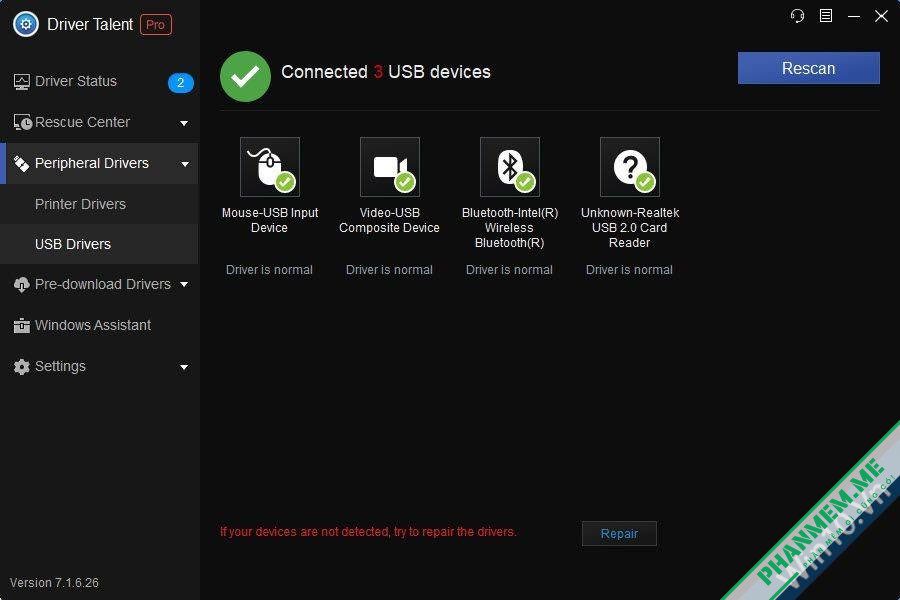Image resolution: width=900 pixels, height=600 pixels.
Task: Collapse the Peripheral Drivers arrow
Action: point(185,164)
